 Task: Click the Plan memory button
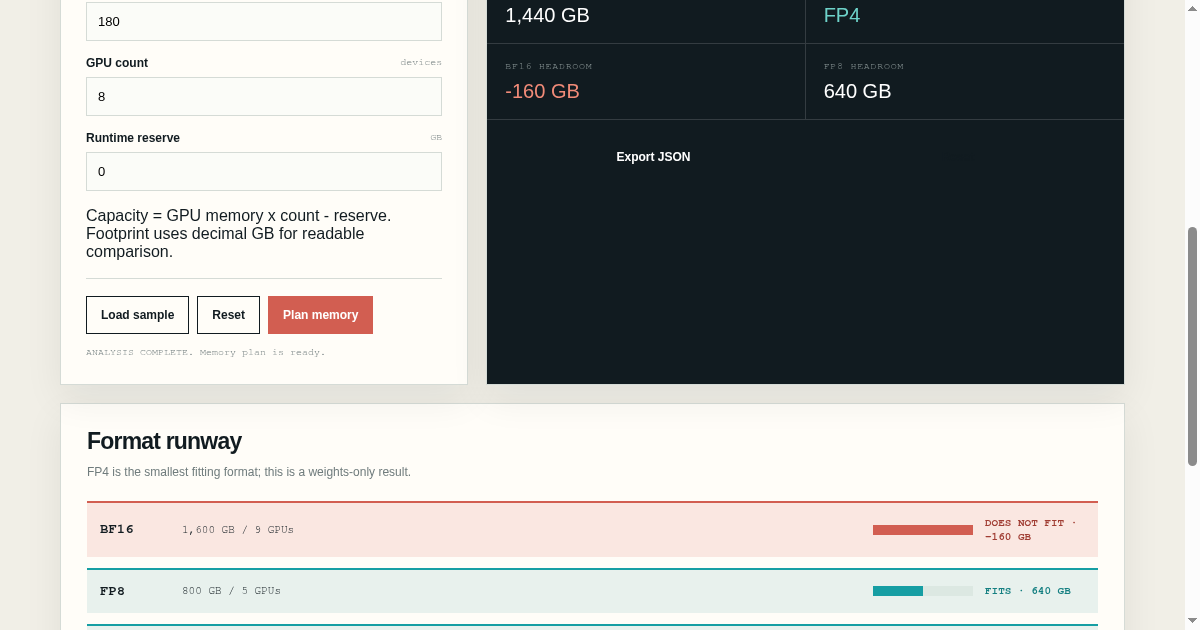(x=320, y=315)
